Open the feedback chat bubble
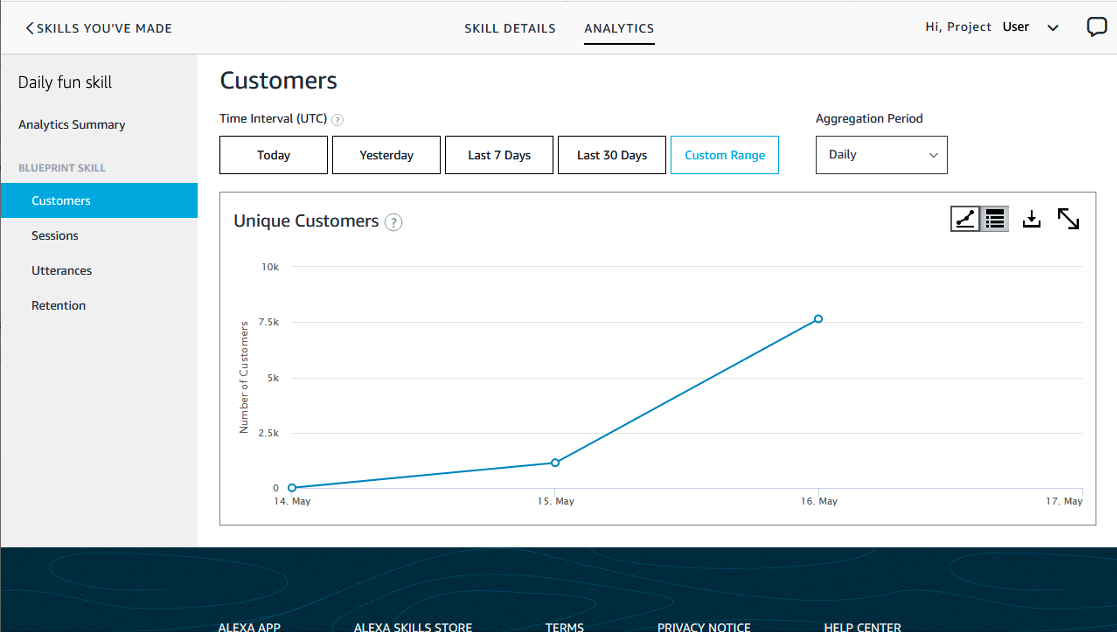 [x=1096, y=27]
